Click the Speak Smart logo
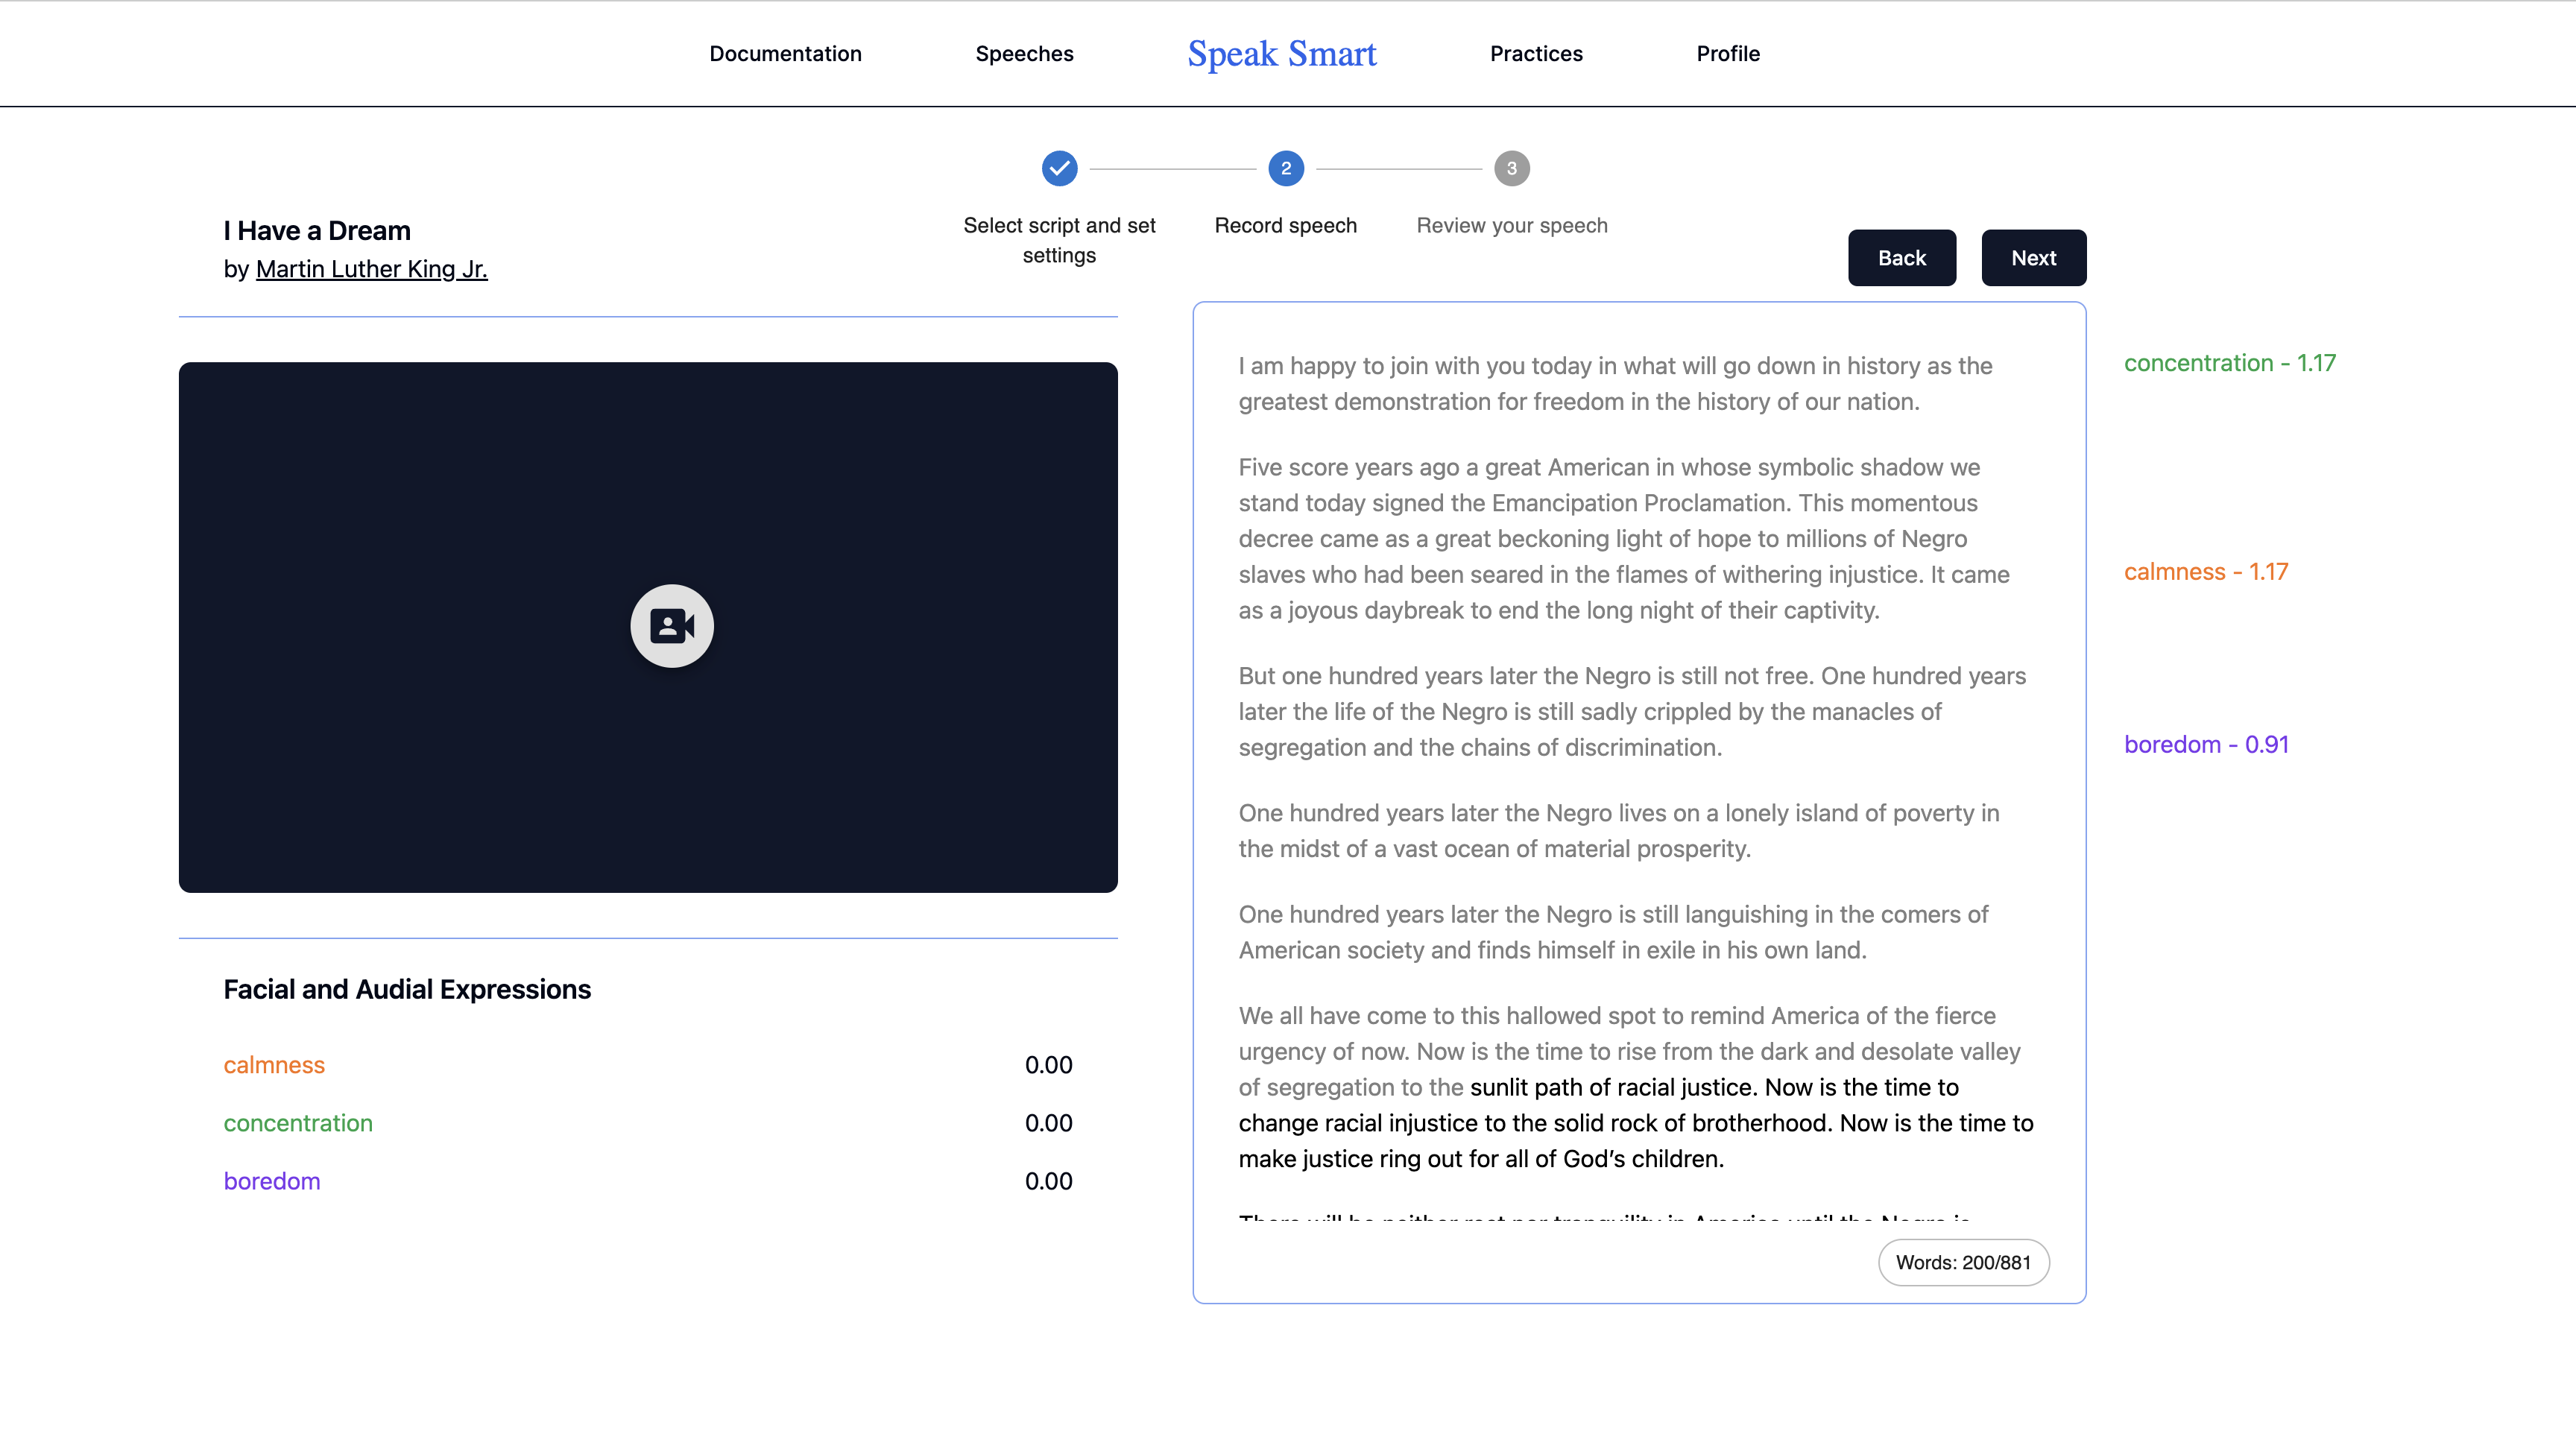 tap(1281, 54)
